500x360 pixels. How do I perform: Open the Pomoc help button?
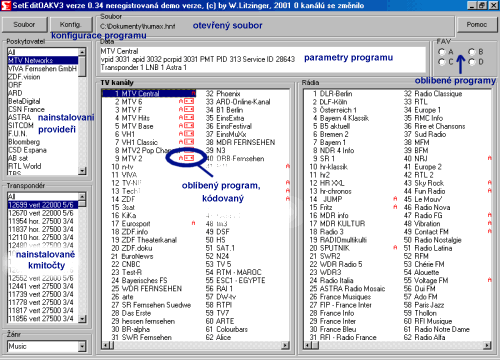click(477, 25)
